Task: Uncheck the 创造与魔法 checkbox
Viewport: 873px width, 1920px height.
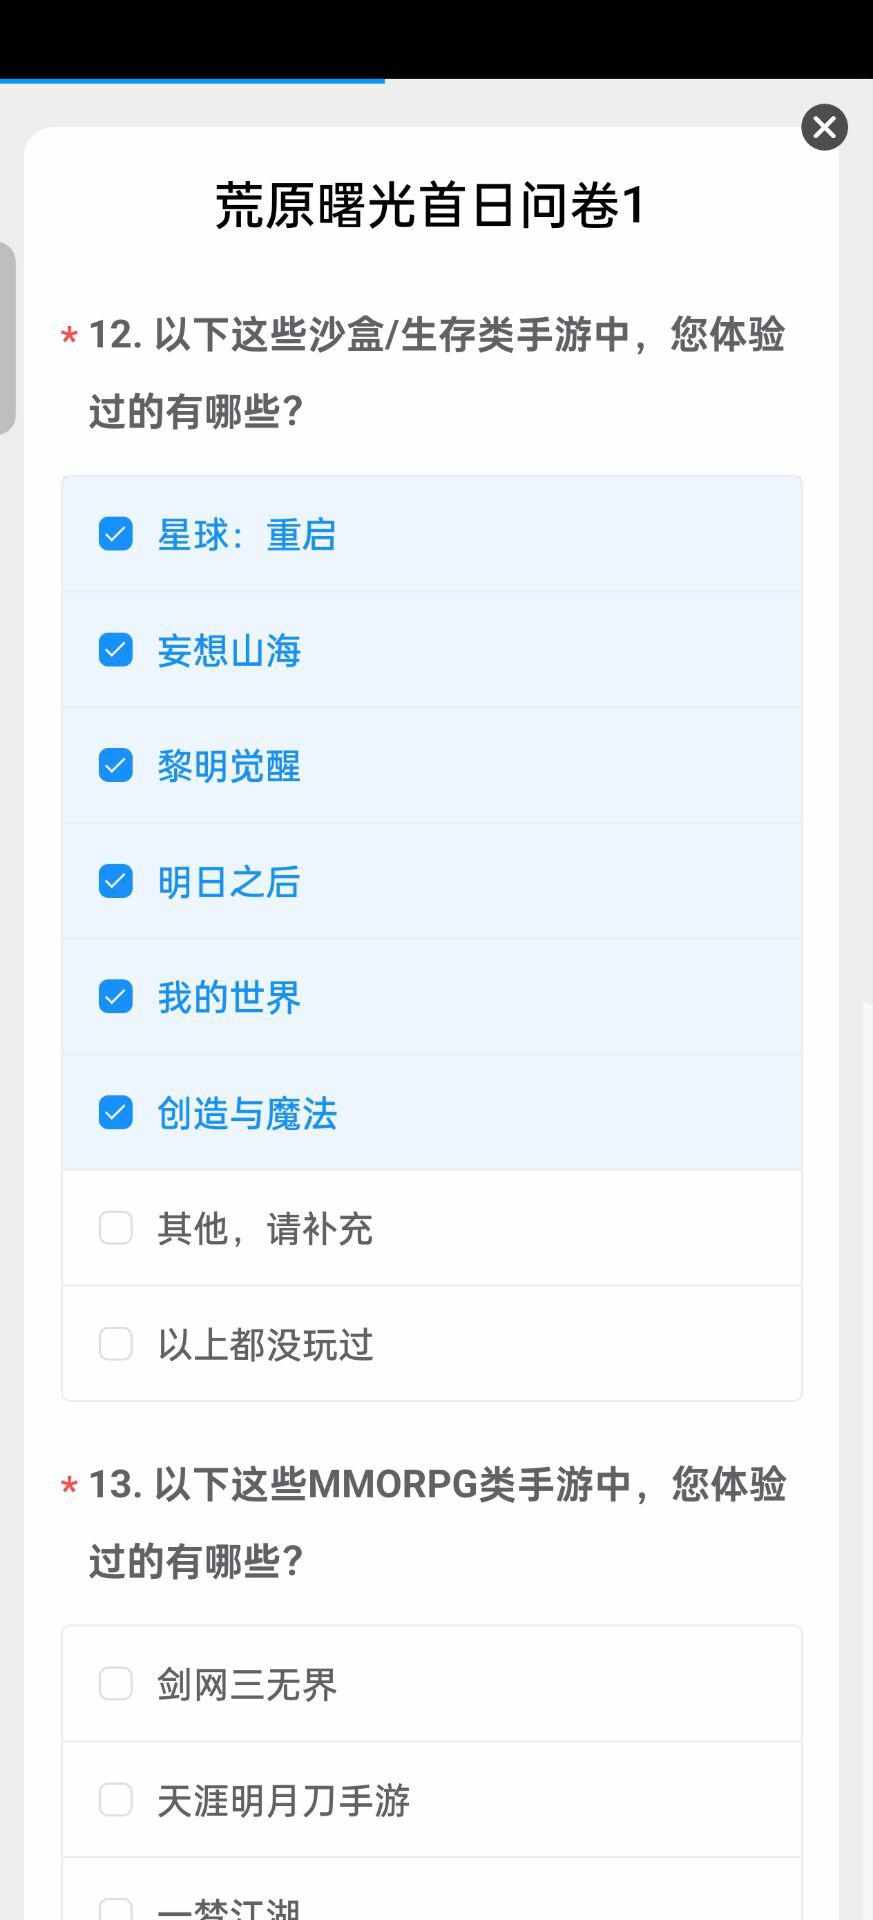Action: 116,1112
